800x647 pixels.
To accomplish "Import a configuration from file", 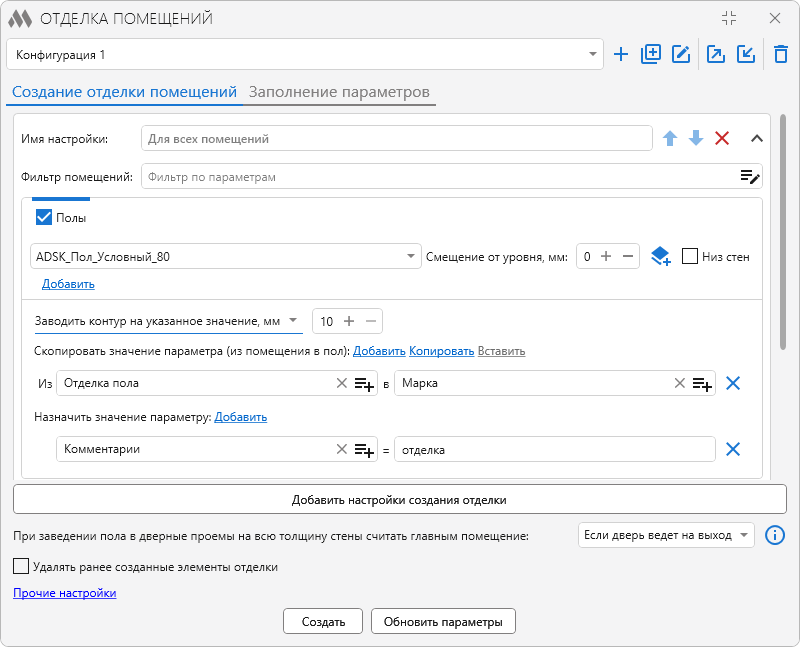I will (746, 54).
